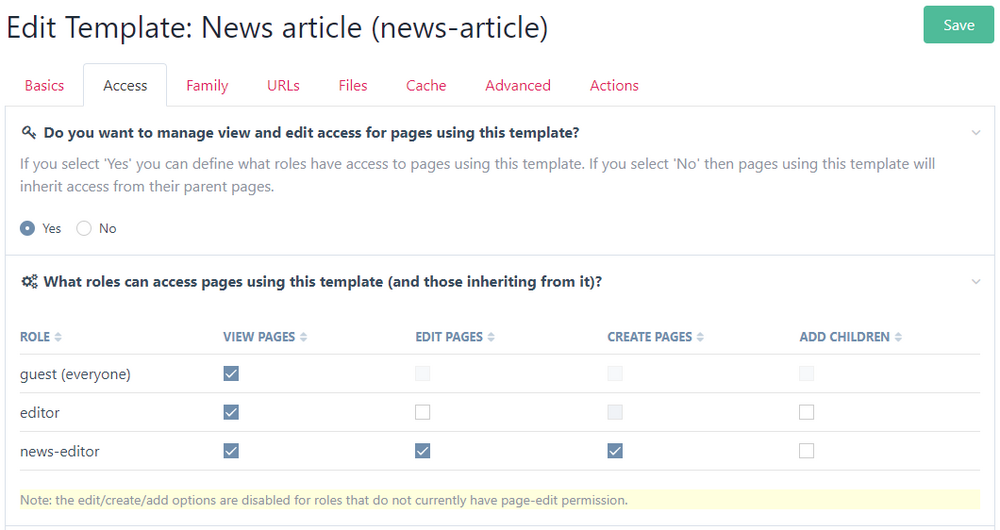Image resolution: width=1000 pixels, height=530 pixels.
Task: Sort by ADD CHILDREN column arrows
Action: 897,337
